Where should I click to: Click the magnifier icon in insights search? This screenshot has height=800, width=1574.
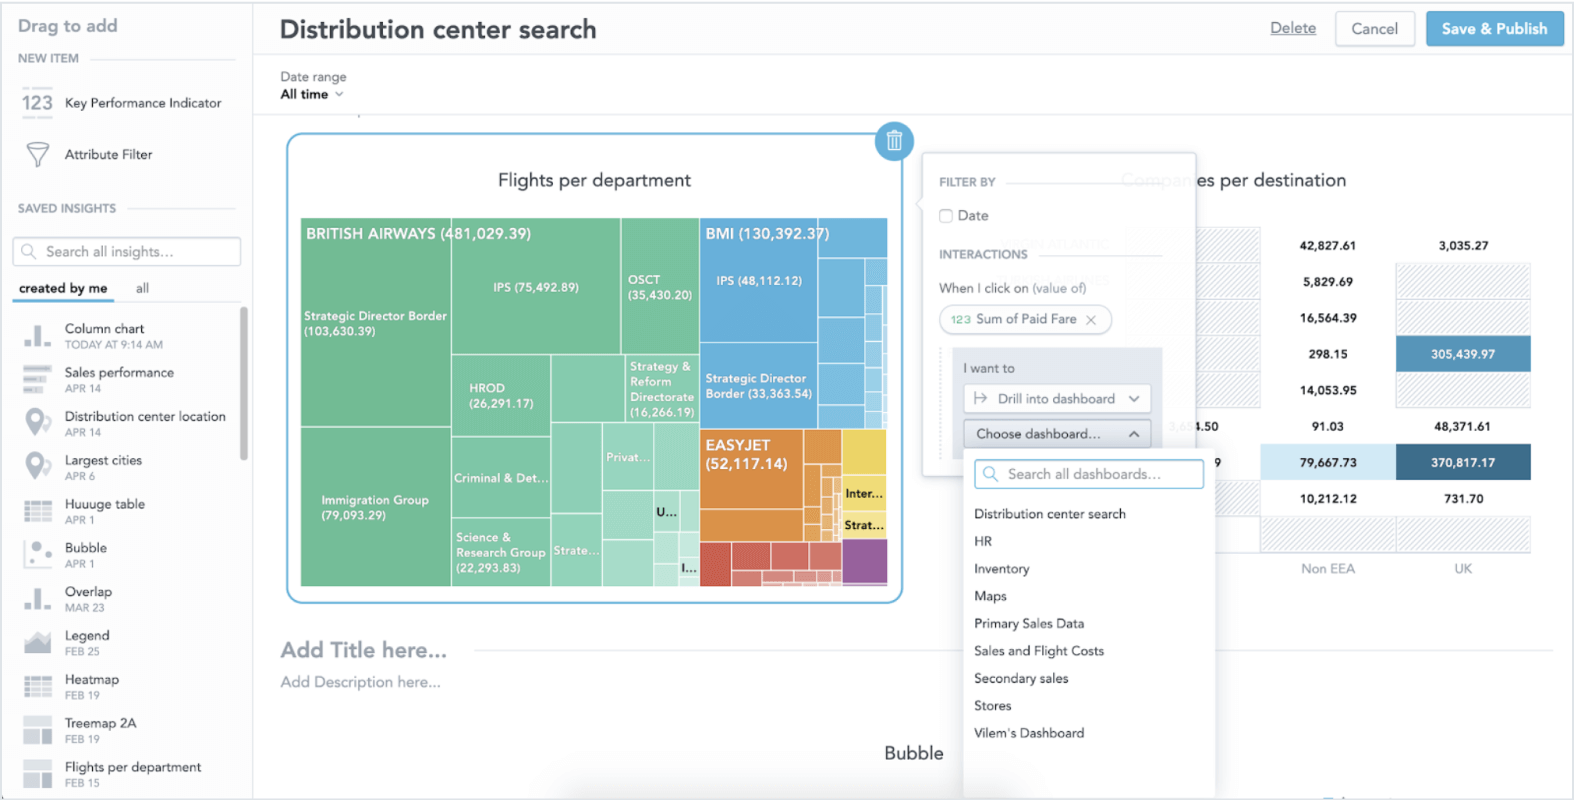pos(29,251)
